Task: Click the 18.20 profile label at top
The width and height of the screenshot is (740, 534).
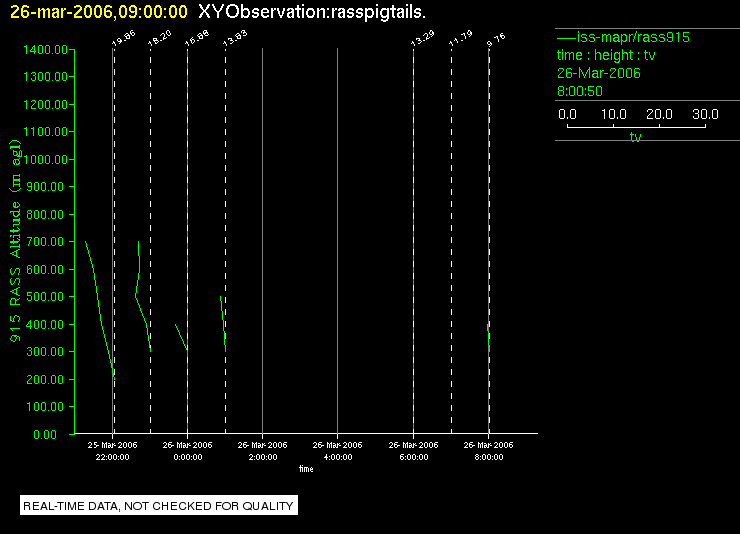Action: click(160, 38)
